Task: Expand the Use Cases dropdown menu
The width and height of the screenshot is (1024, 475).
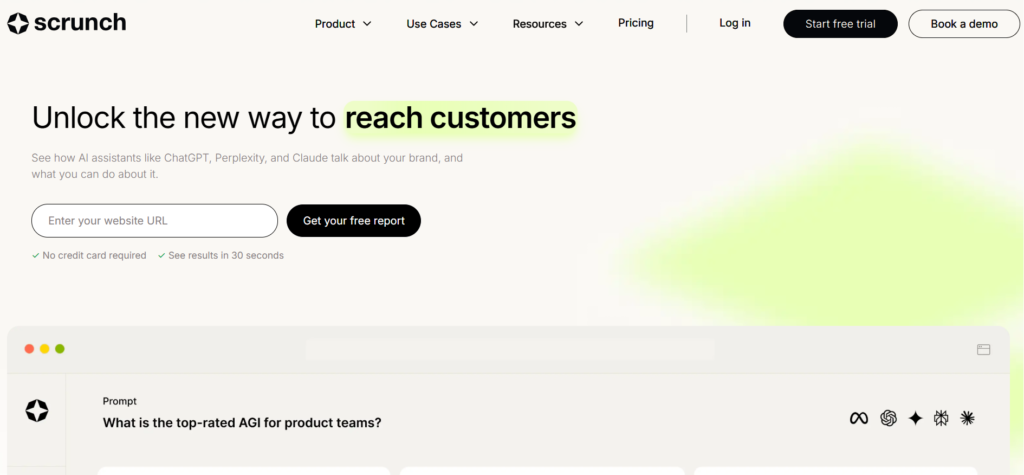Action: point(442,24)
